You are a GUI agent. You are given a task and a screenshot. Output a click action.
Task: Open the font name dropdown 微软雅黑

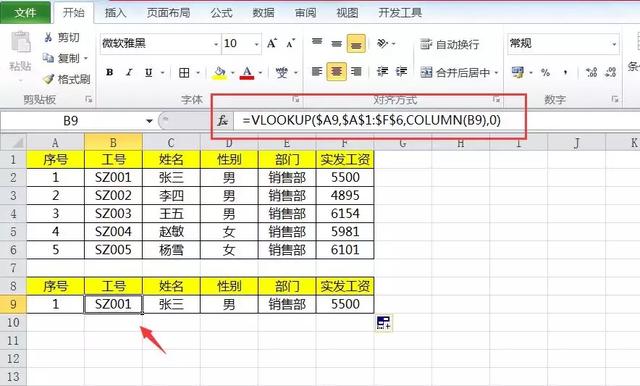(x=216, y=44)
